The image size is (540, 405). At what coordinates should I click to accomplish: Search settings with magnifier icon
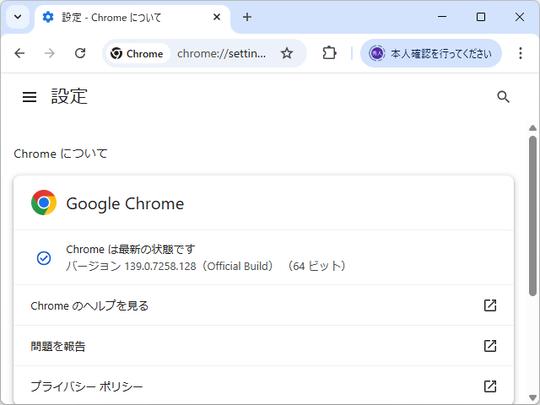(x=503, y=97)
